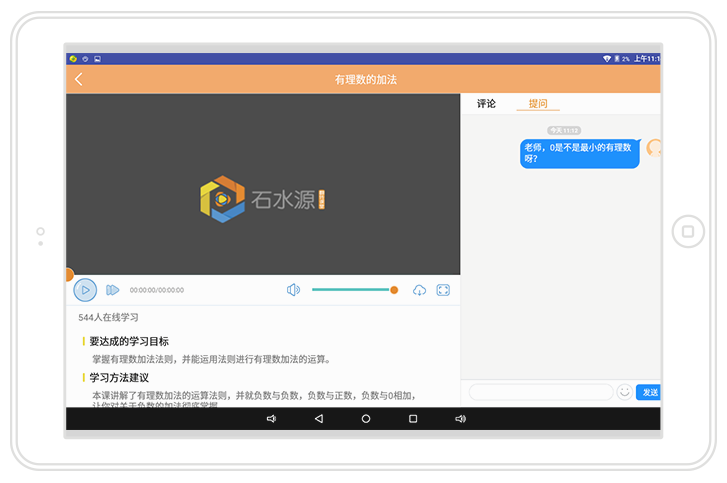Click the 发送 send button
This screenshot has height=483, width=727.
click(x=649, y=392)
